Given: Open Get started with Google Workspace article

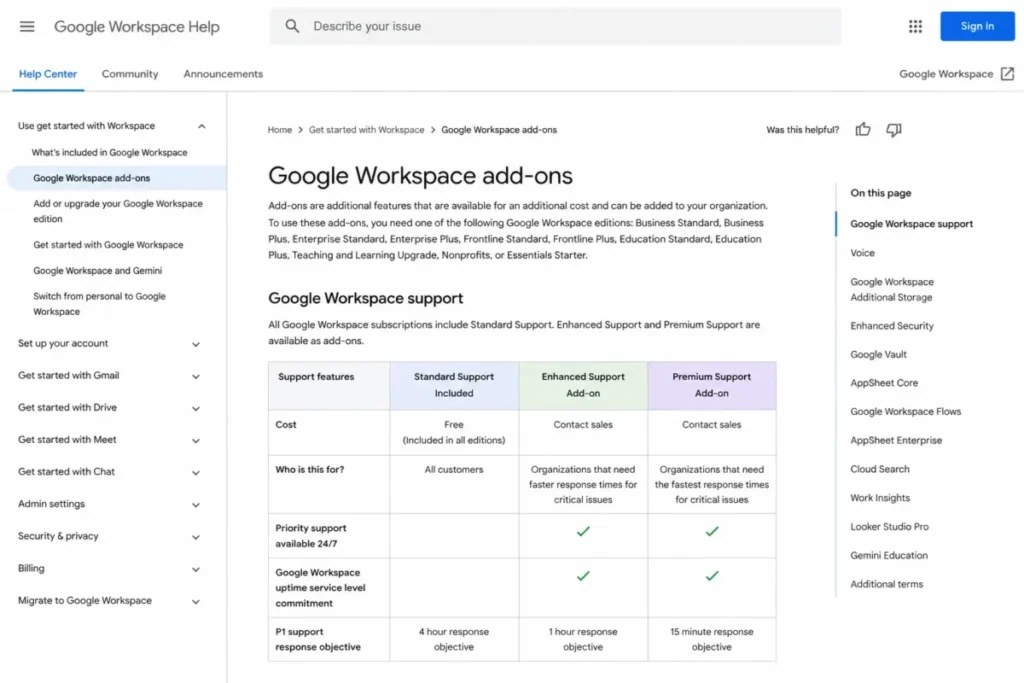Looking at the screenshot, I should 108,244.
